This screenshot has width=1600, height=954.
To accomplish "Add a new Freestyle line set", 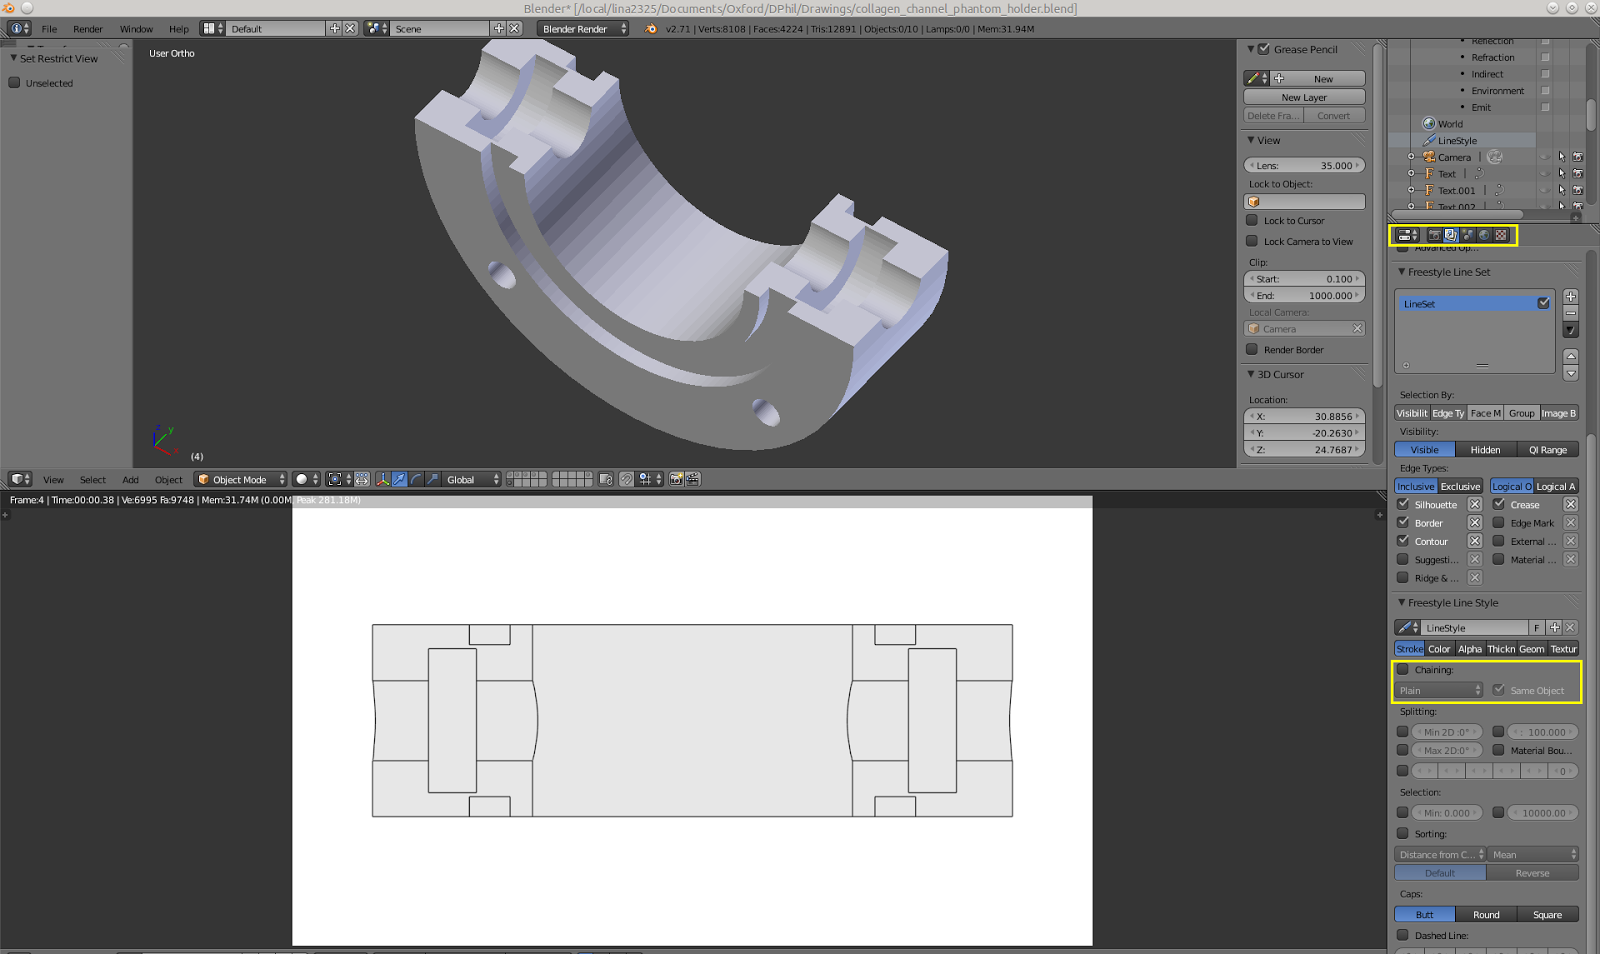I will click(x=1570, y=297).
